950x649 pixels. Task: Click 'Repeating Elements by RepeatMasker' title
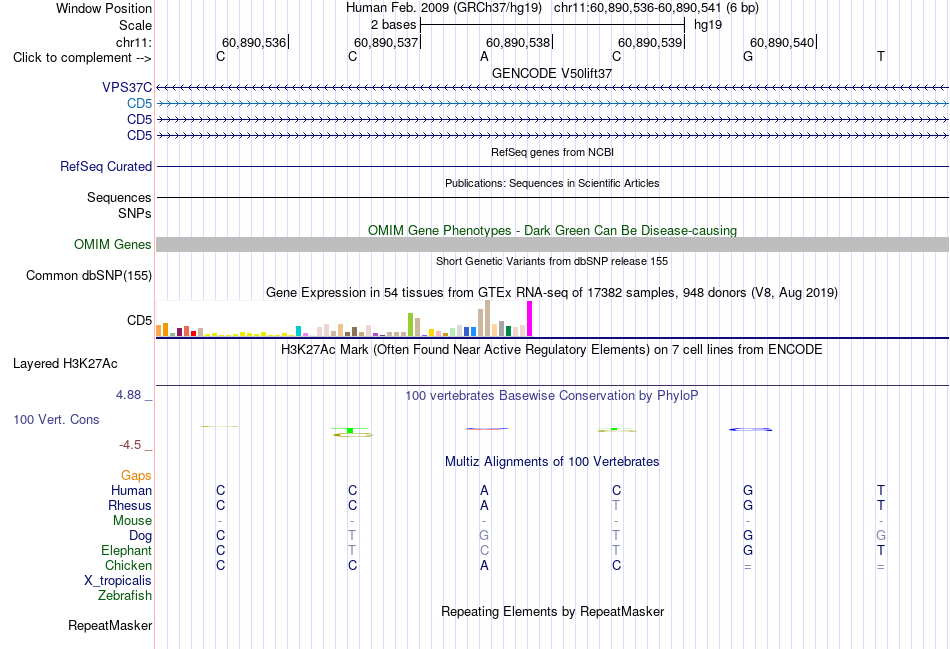point(553,611)
